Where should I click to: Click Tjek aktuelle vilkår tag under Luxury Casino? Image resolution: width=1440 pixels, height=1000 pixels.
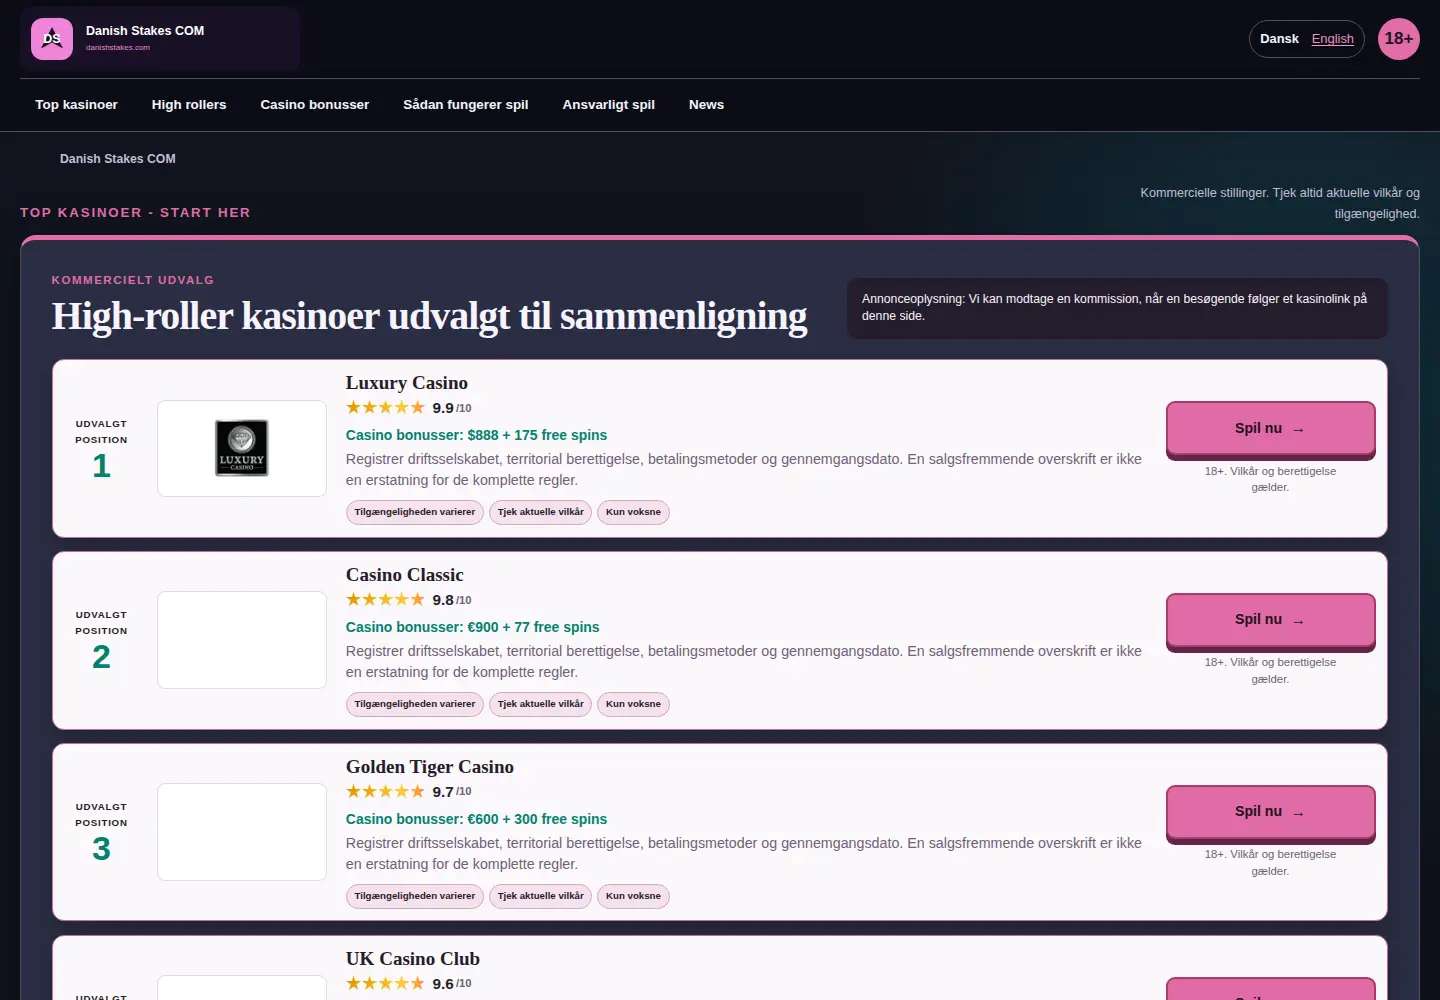coord(541,513)
